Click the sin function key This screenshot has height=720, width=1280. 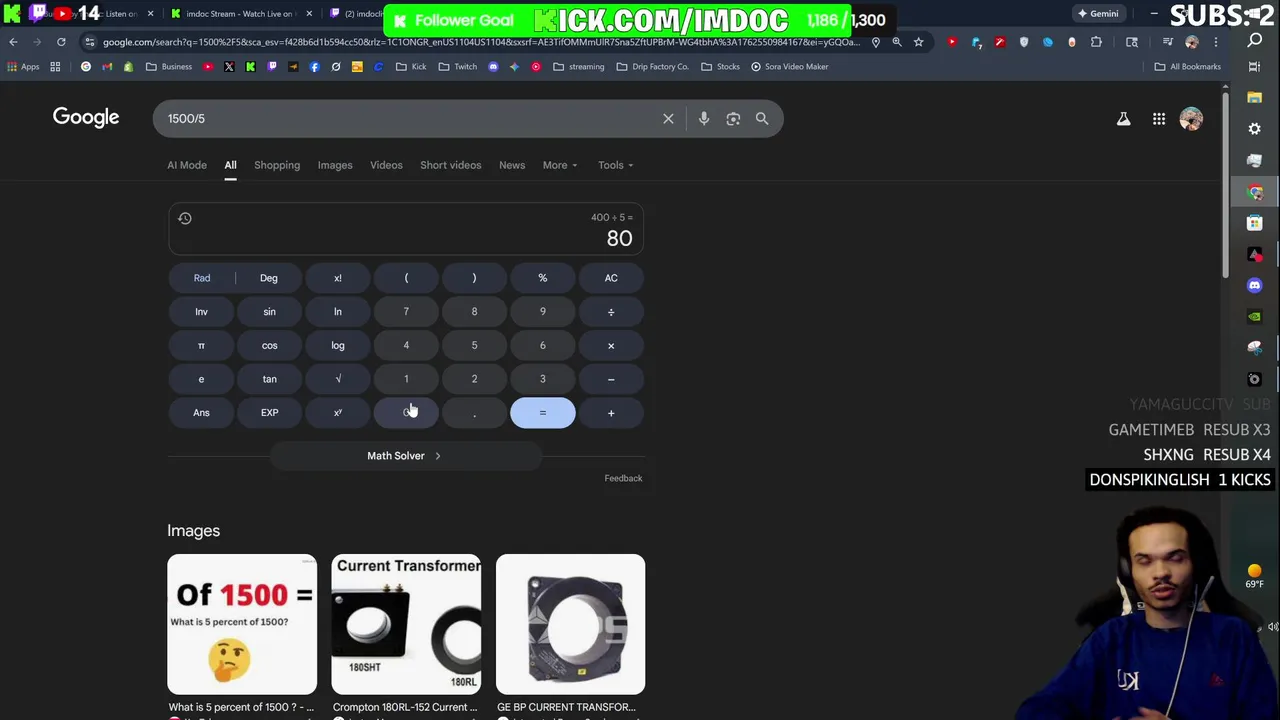269,312
